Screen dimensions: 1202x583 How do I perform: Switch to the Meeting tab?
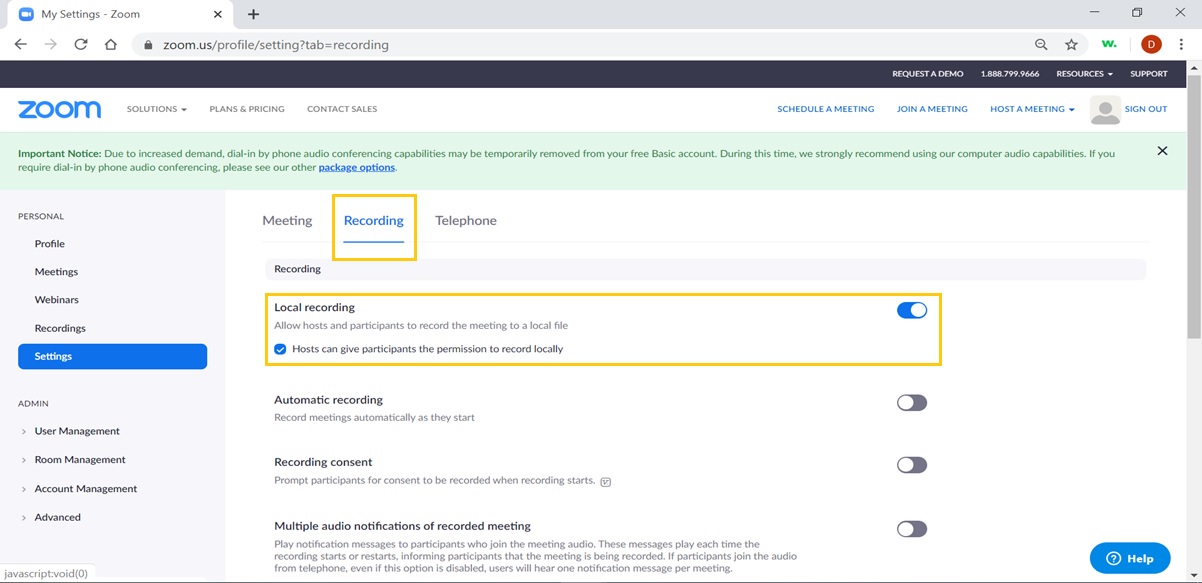pyautogui.click(x=287, y=221)
